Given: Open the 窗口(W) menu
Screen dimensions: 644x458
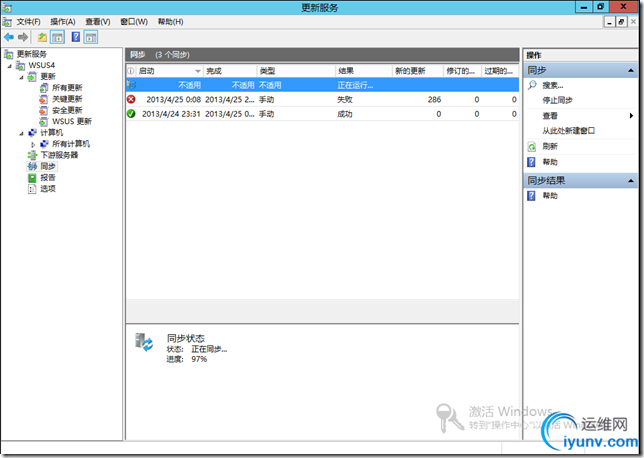Looking at the screenshot, I should [134, 22].
